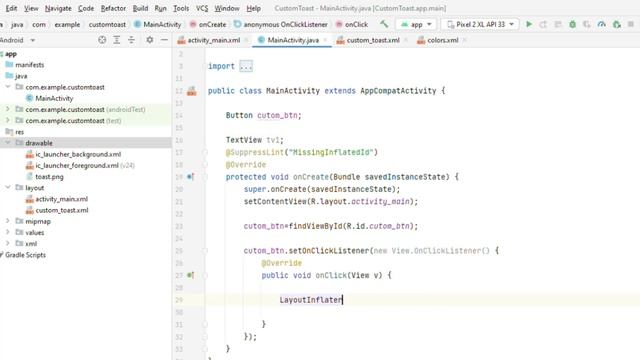Screen dimensions: 640x360
Task: Click Expand All icon in project panel
Action: [117, 40]
